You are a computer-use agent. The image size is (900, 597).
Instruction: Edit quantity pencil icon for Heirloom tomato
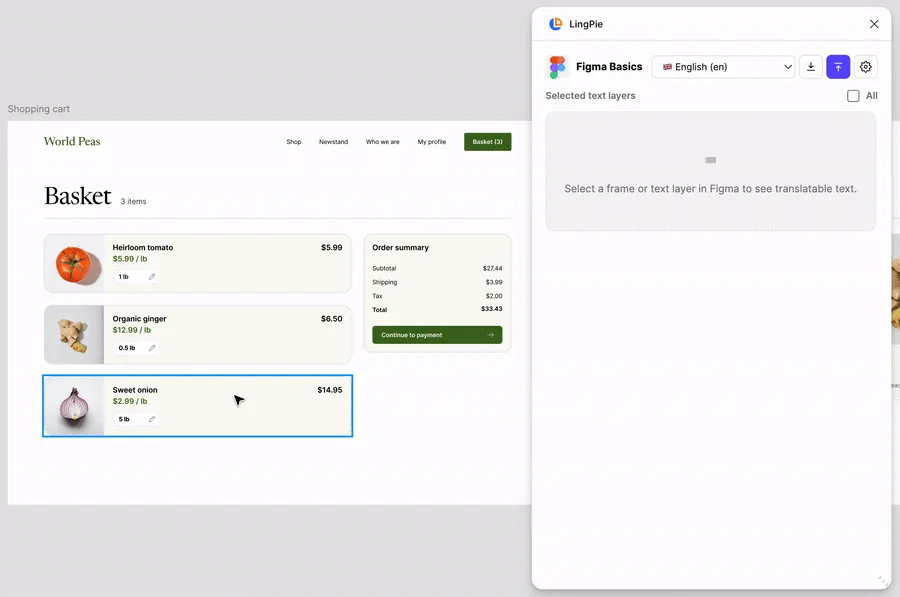[152, 277]
